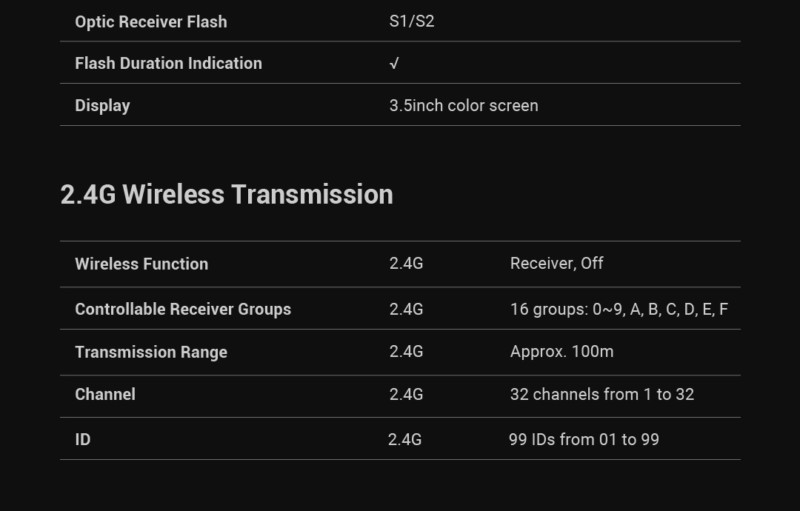Click 2.4G in the Transmission Range row
The image size is (800, 511).
click(x=406, y=351)
